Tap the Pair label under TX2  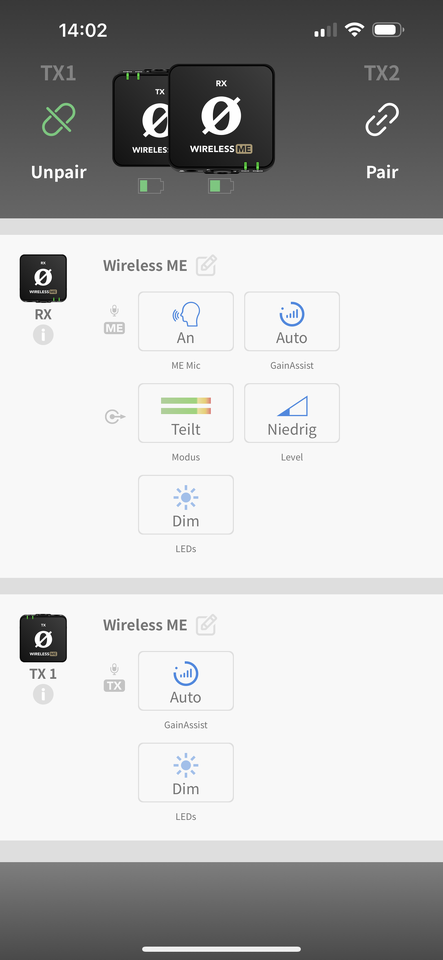382,172
